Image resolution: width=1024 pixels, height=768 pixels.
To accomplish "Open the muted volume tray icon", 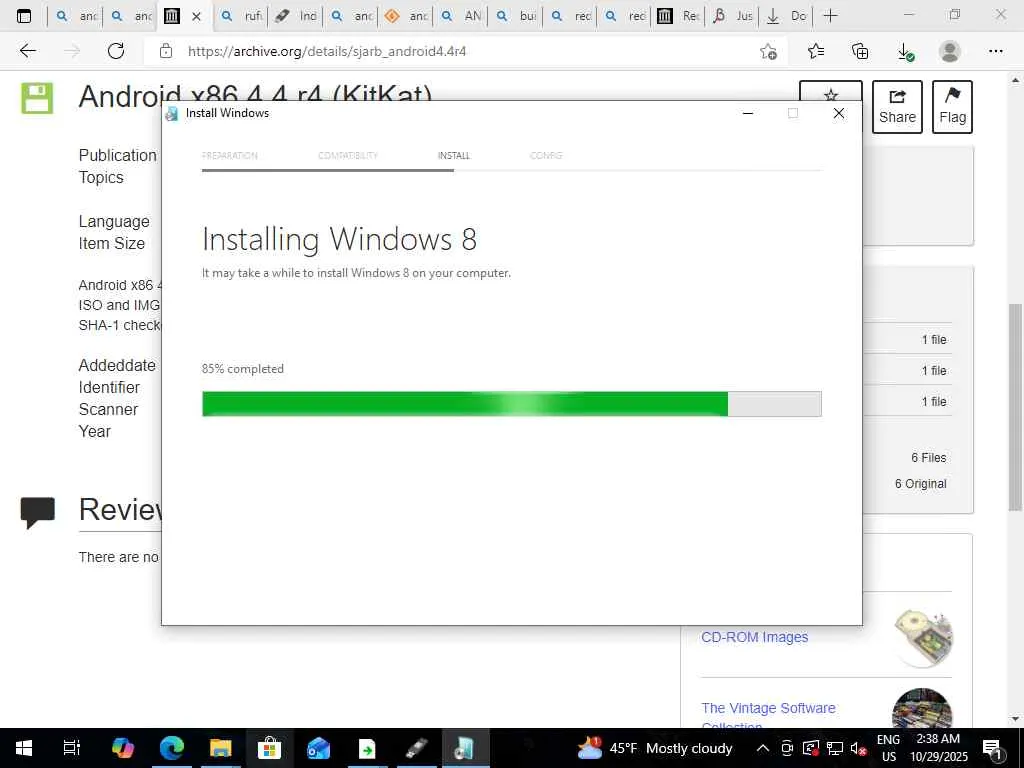I will (858, 748).
